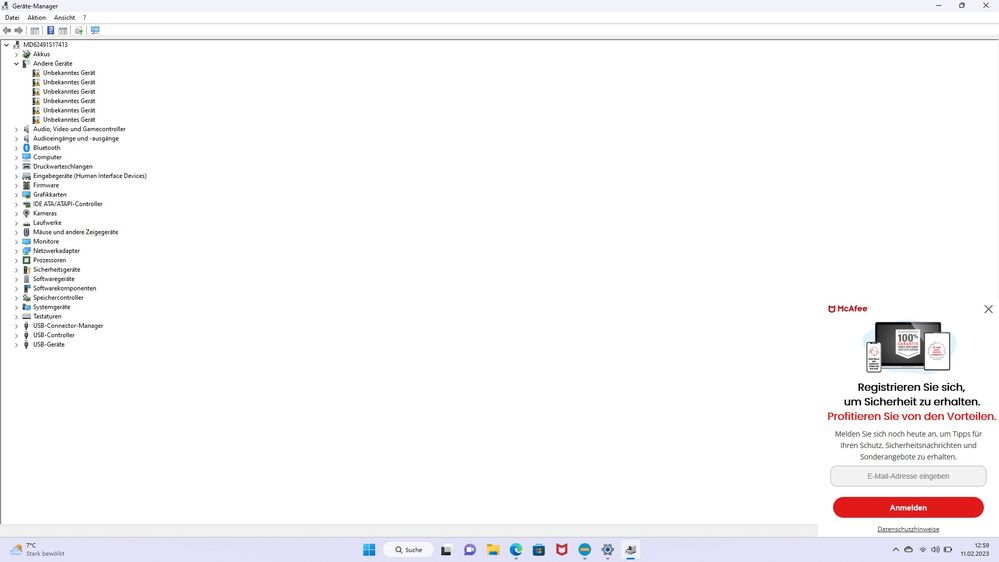Expand the USB-Controller category

[16, 335]
